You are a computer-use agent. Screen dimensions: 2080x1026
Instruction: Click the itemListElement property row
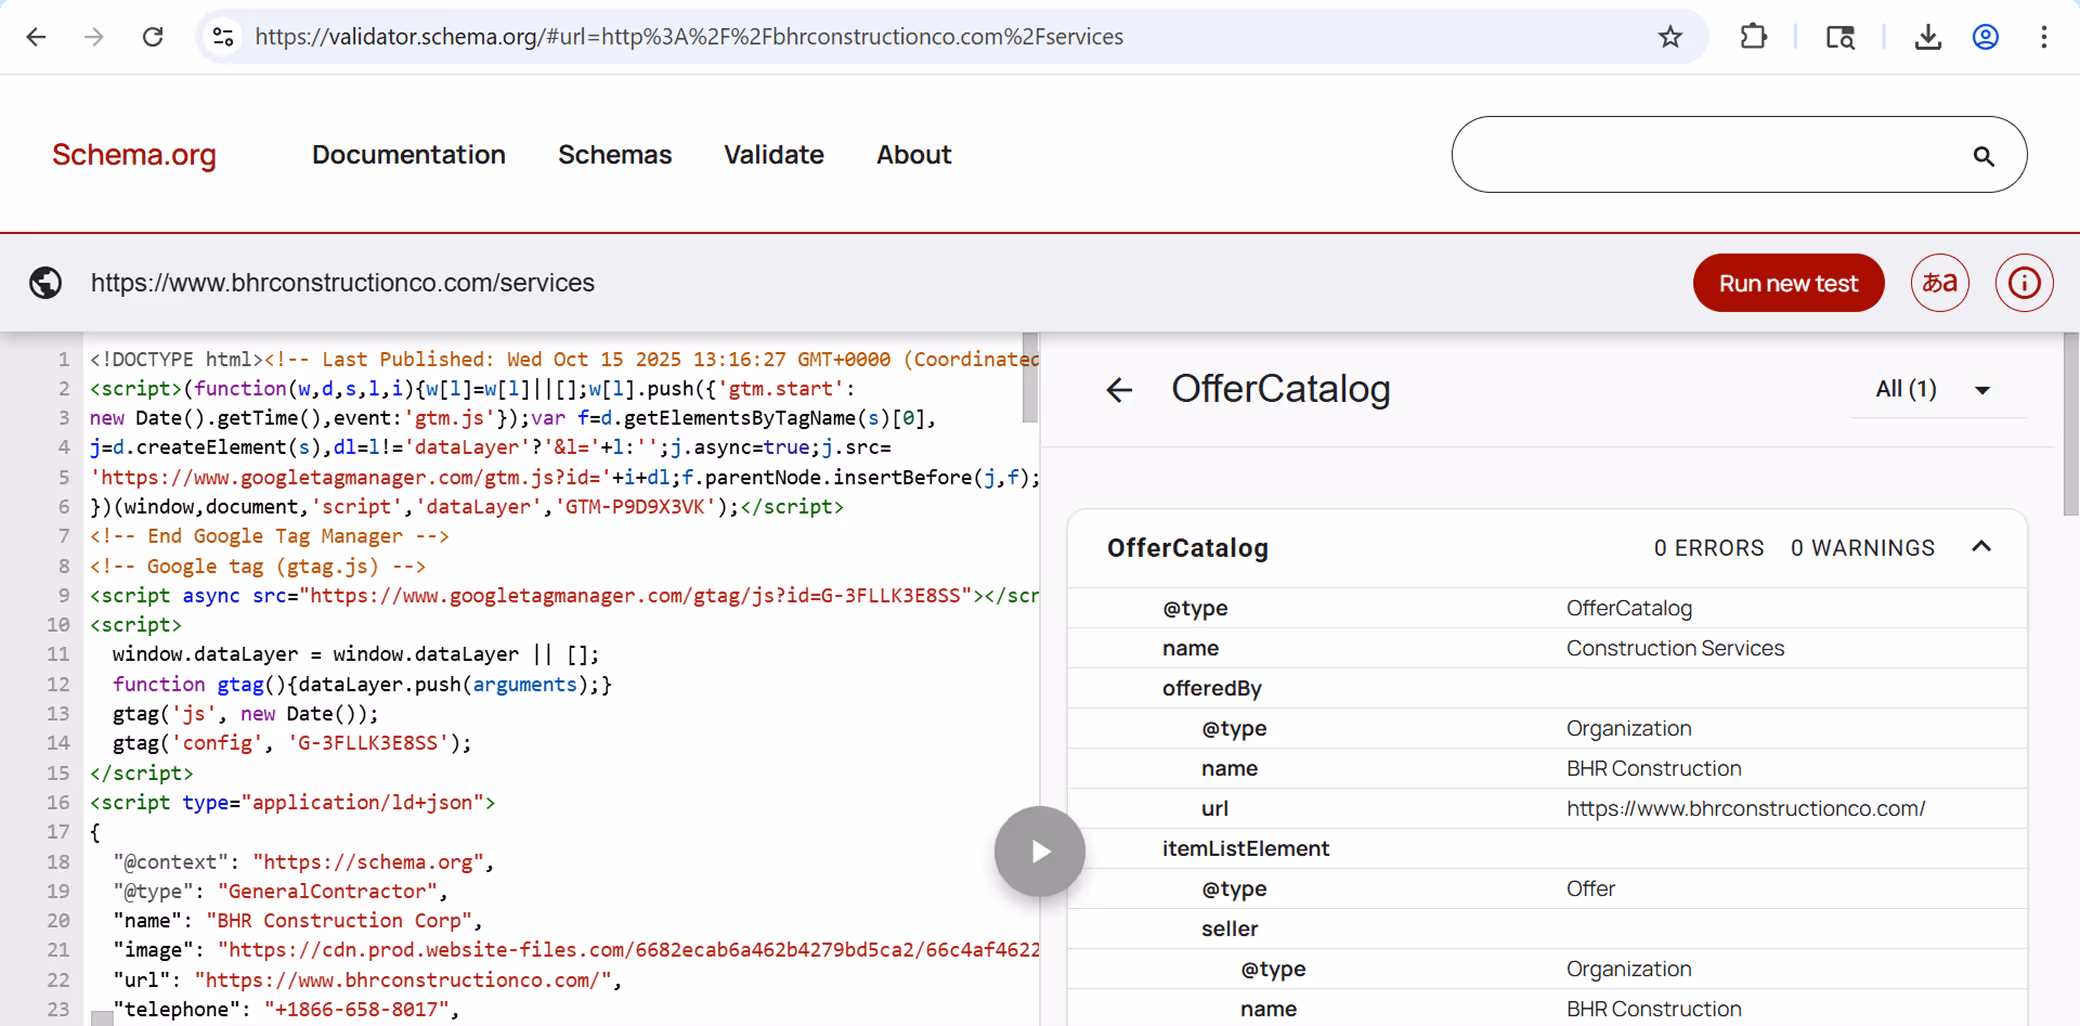pos(1547,848)
